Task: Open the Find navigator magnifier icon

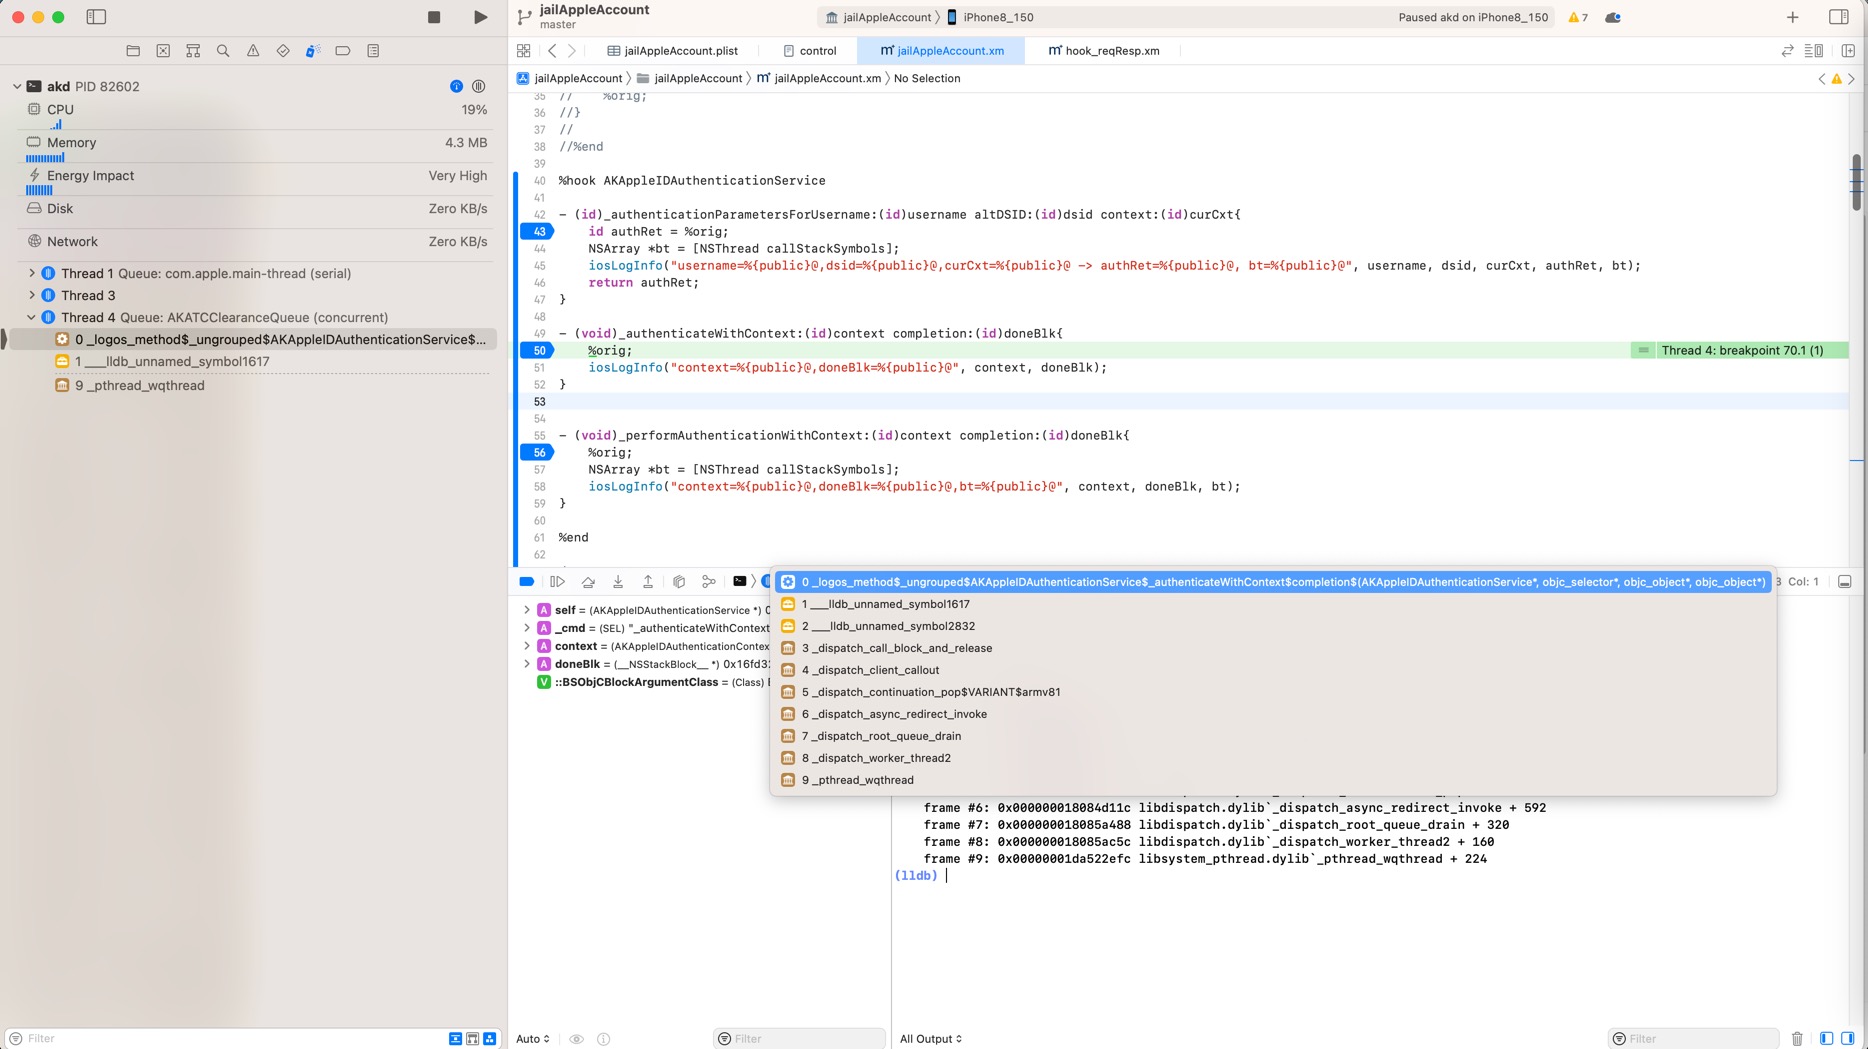Action: [x=223, y=51]
